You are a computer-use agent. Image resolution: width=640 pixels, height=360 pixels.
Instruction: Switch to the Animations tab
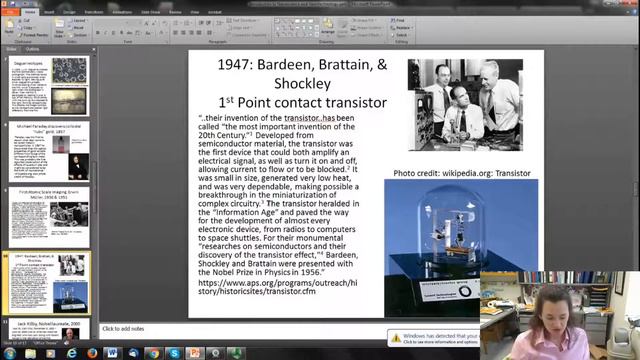(122, 12)
